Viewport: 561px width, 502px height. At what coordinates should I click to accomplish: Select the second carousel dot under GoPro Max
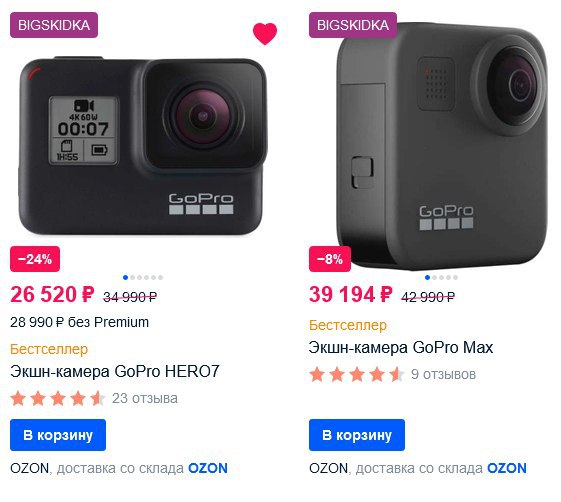point(434,277)
